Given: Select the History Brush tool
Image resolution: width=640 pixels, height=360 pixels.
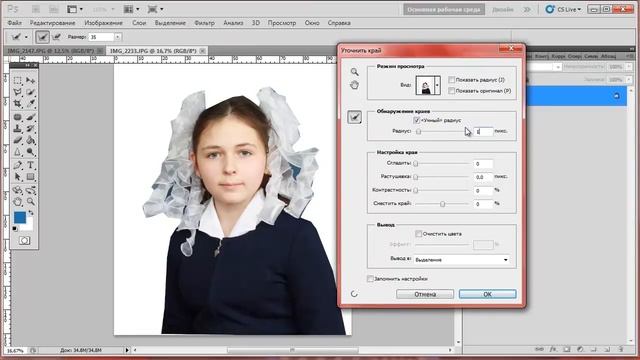Looking at the screenshot, I should [31, 129].
